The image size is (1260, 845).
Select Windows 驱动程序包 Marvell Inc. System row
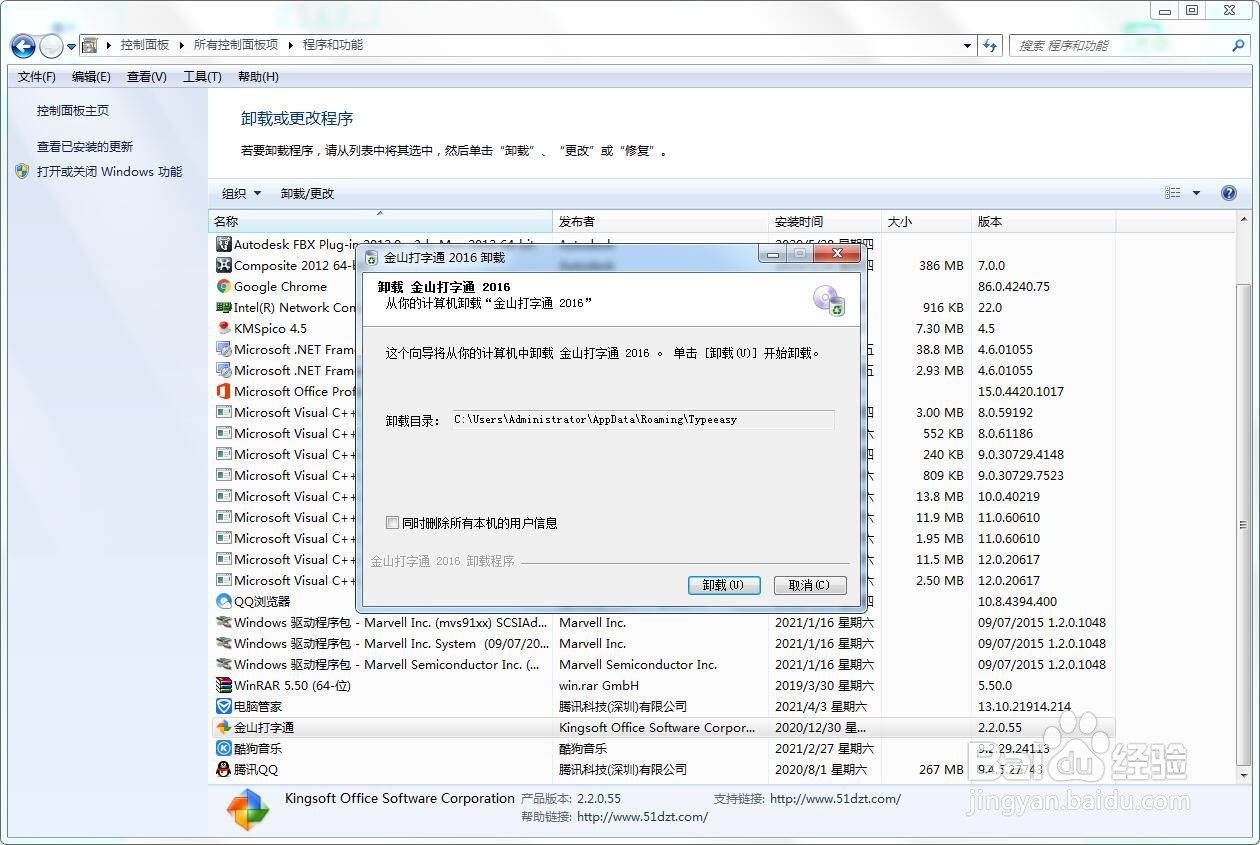(662, 643)
